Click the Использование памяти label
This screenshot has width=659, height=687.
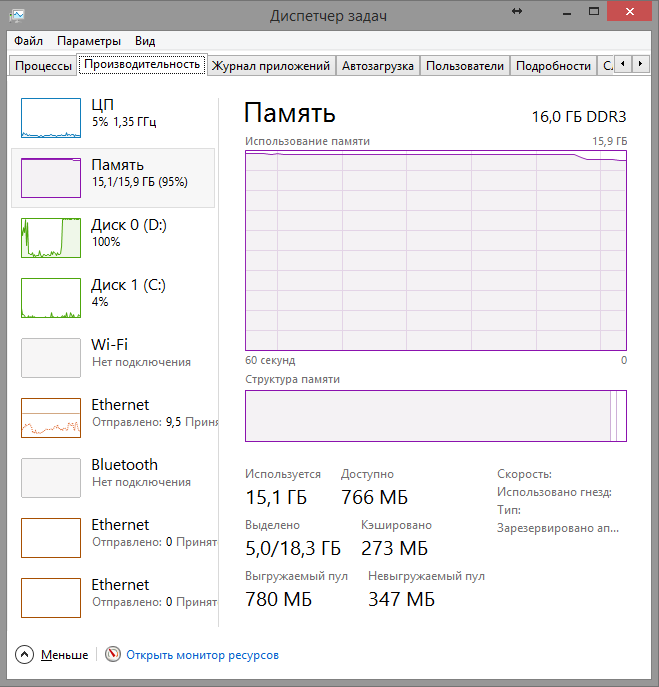(x=307, y=141)
